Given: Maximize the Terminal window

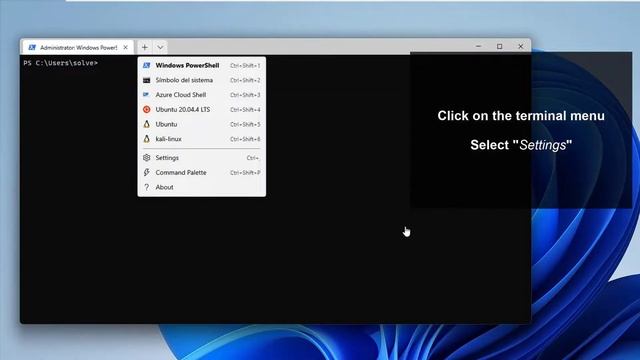Looking at the screenshot, I should [500, 47].
